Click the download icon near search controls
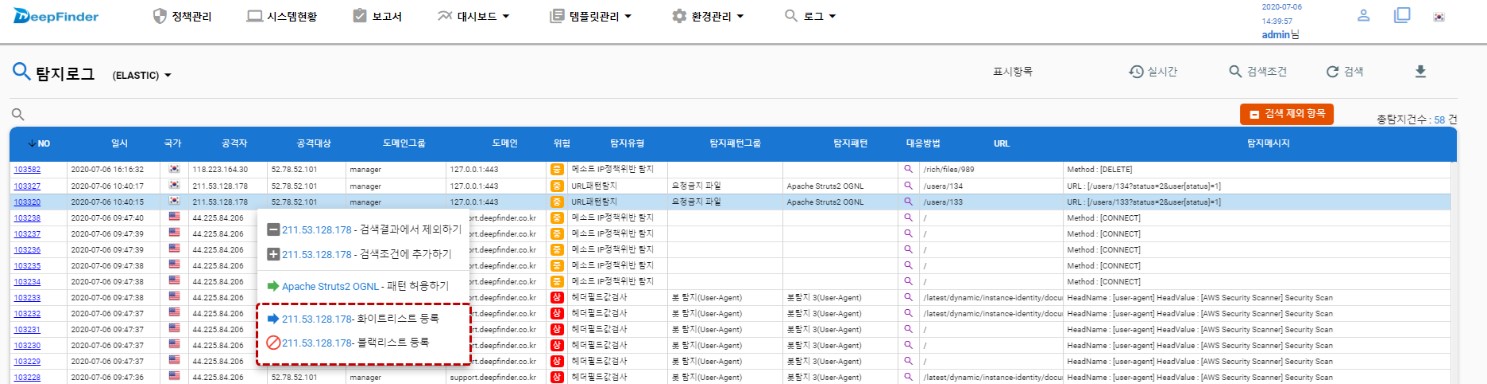This screenshot has width=1487, height=384. [1420, 71]
